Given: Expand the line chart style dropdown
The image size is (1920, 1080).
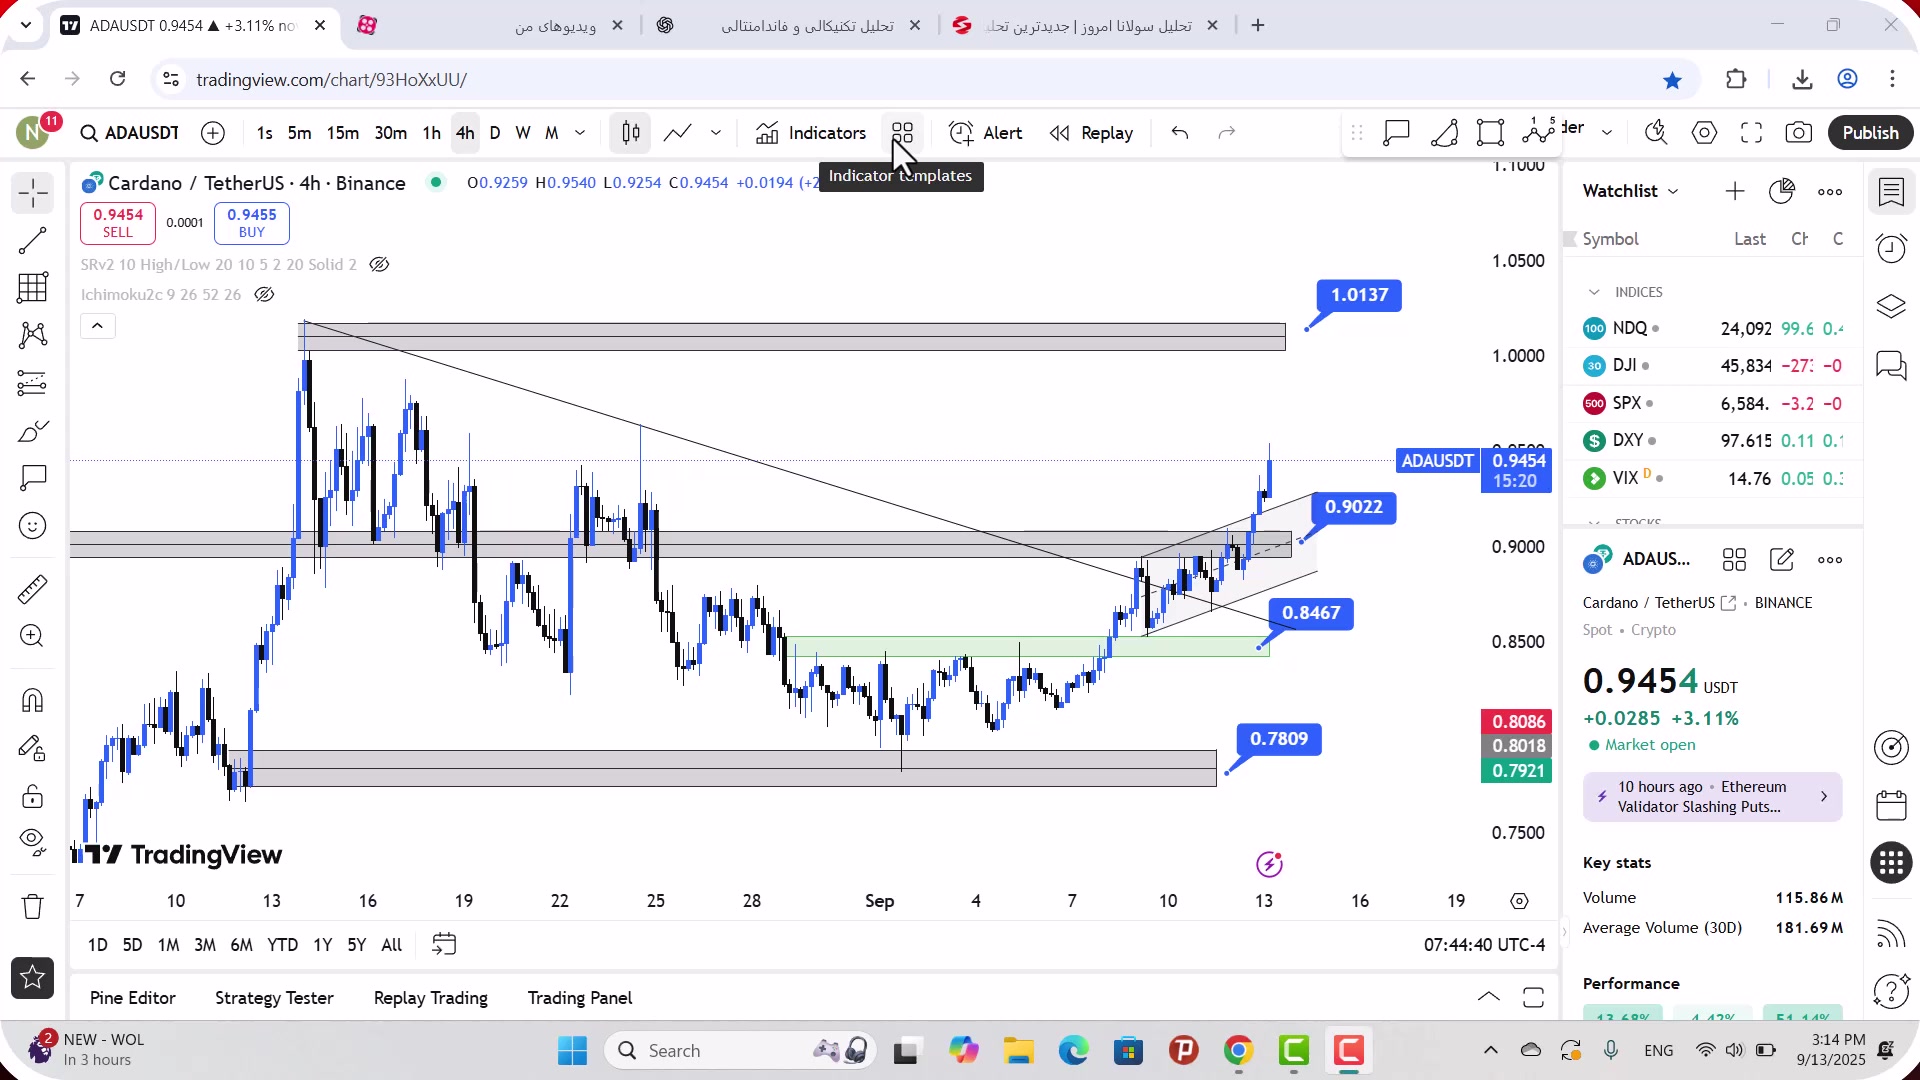Looking at the screenshot, I should tap(716, 133).
